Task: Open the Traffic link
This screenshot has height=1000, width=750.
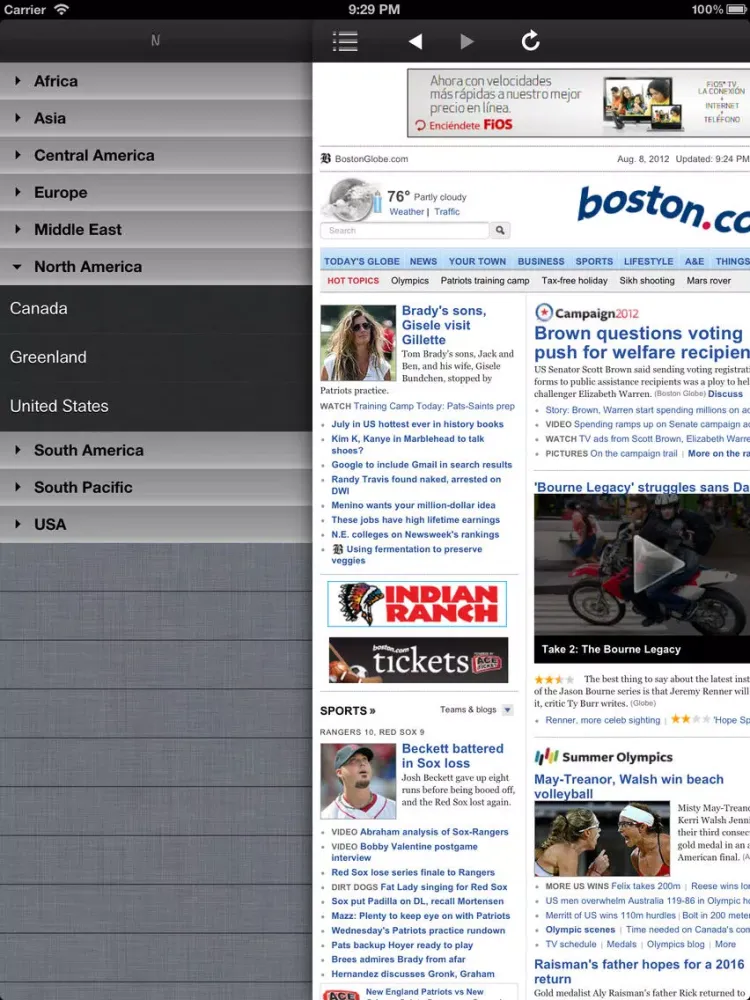Action: [x=447, y=212]
